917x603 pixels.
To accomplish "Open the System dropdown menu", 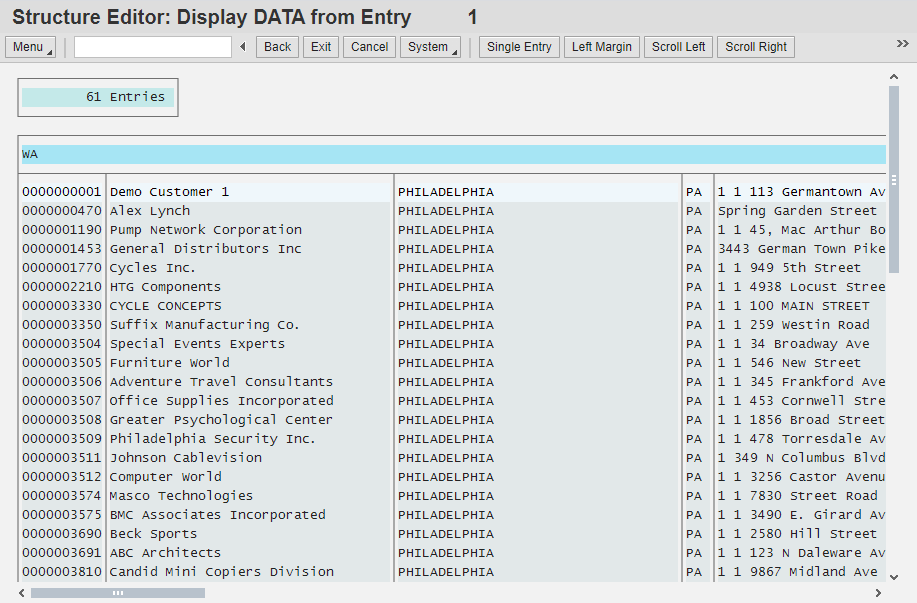I will (x=430, y=47).
